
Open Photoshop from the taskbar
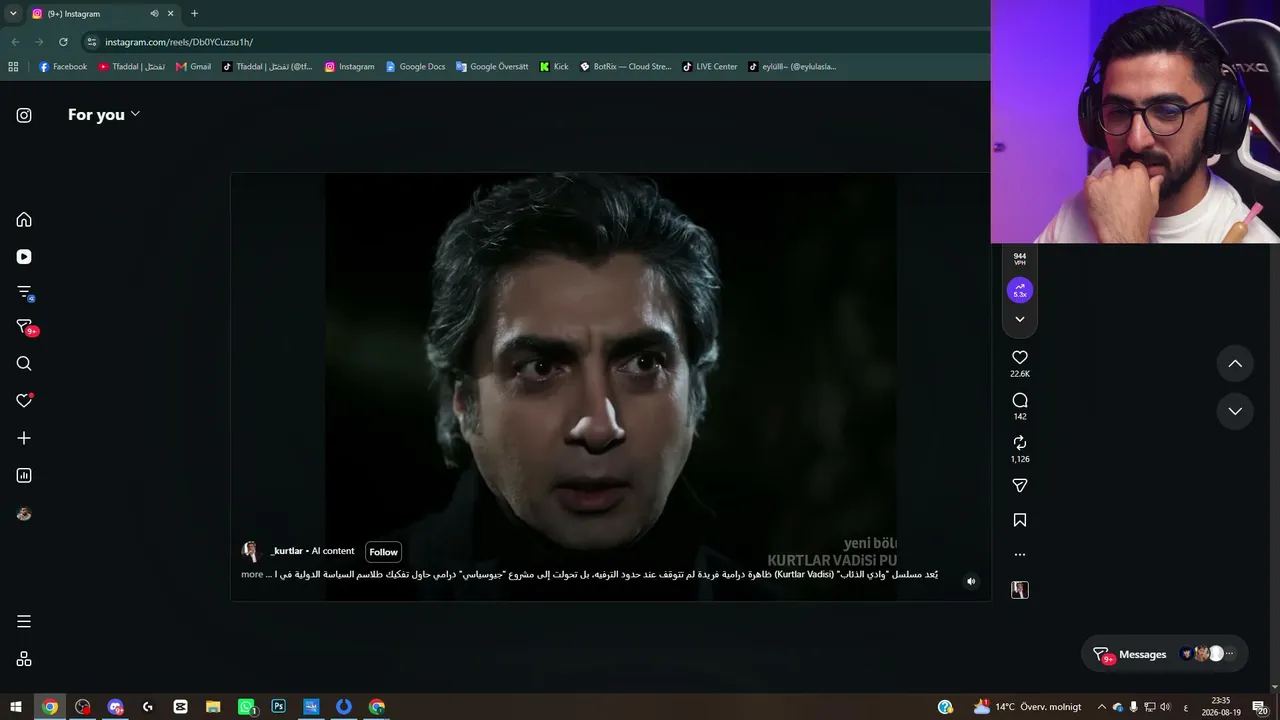click(x=279, y=707)
